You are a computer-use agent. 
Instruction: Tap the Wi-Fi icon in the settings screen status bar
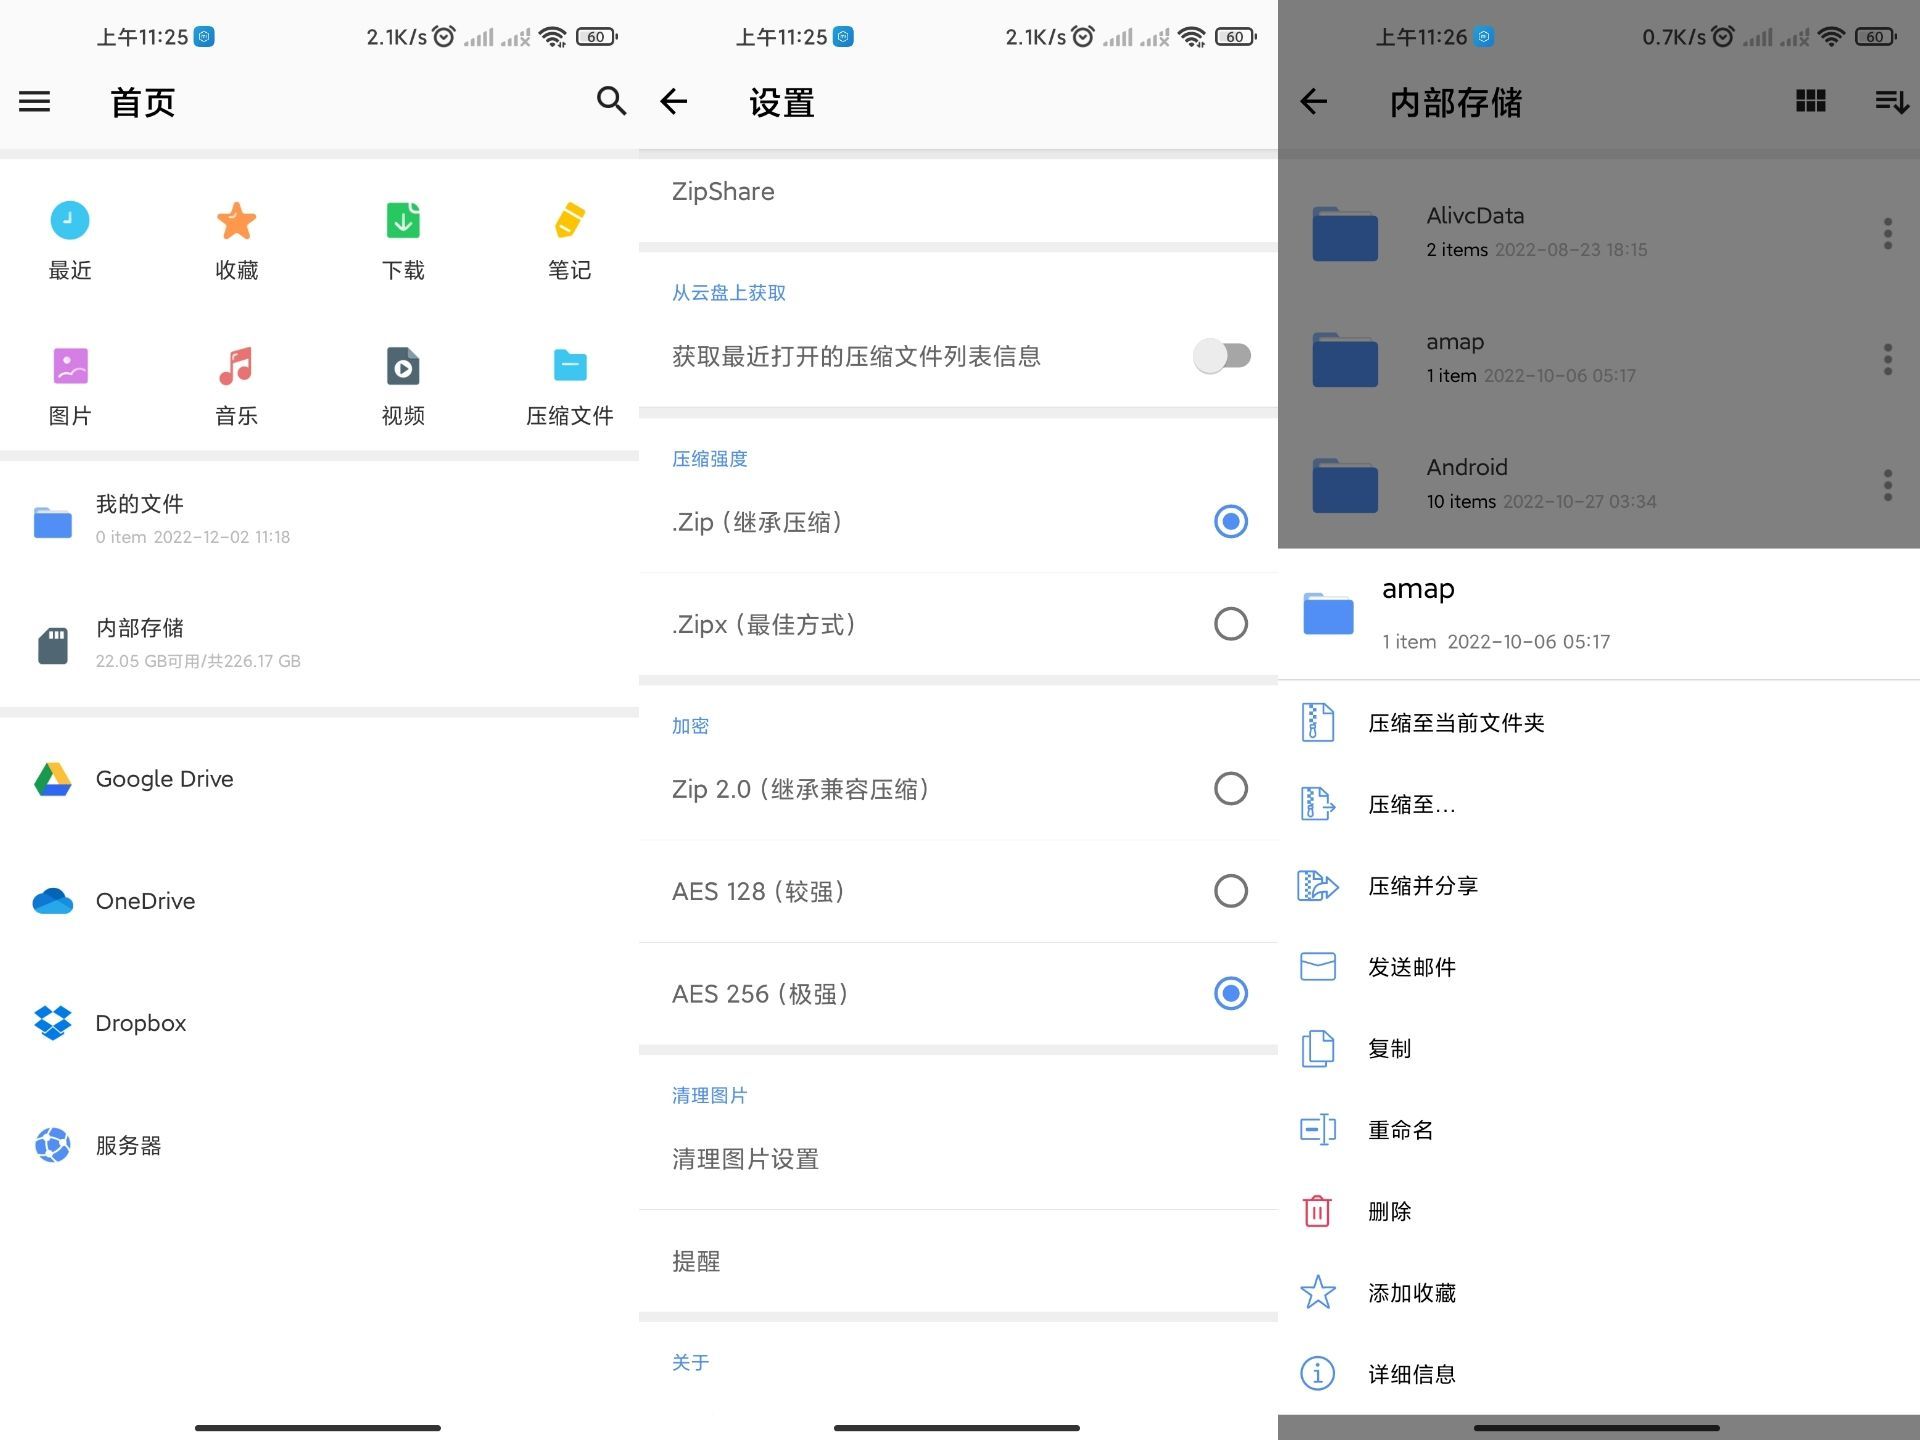(x=1192, y=37)
